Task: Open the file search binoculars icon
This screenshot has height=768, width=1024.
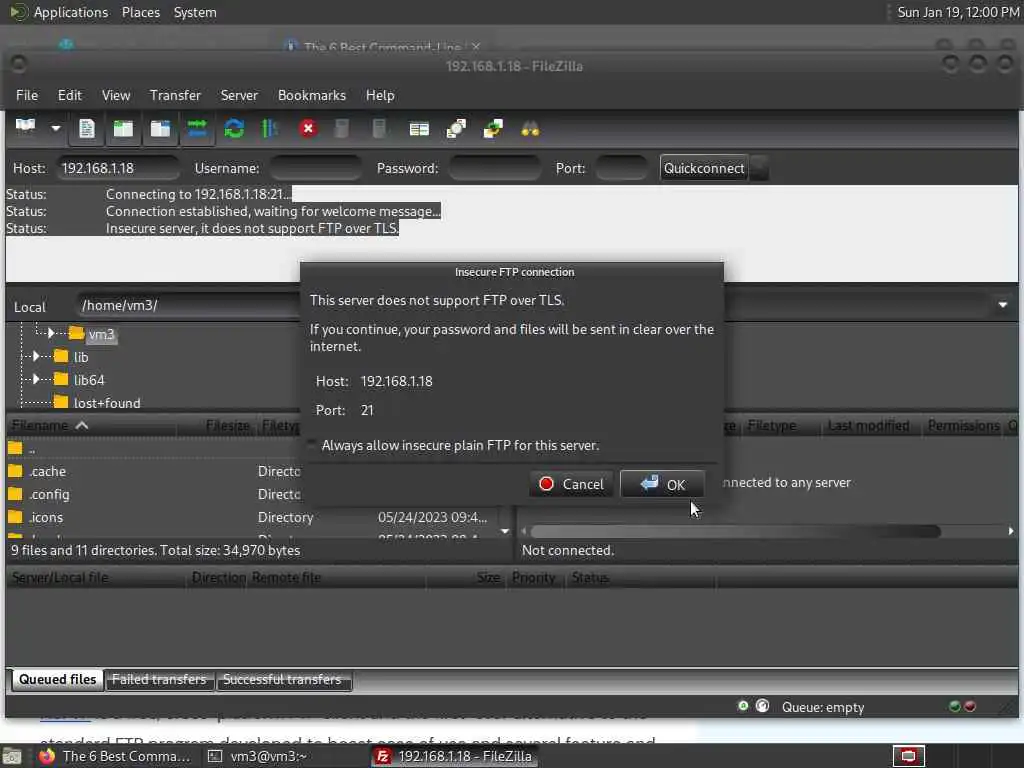Action: pyautogui.click(x=530, y=129)
